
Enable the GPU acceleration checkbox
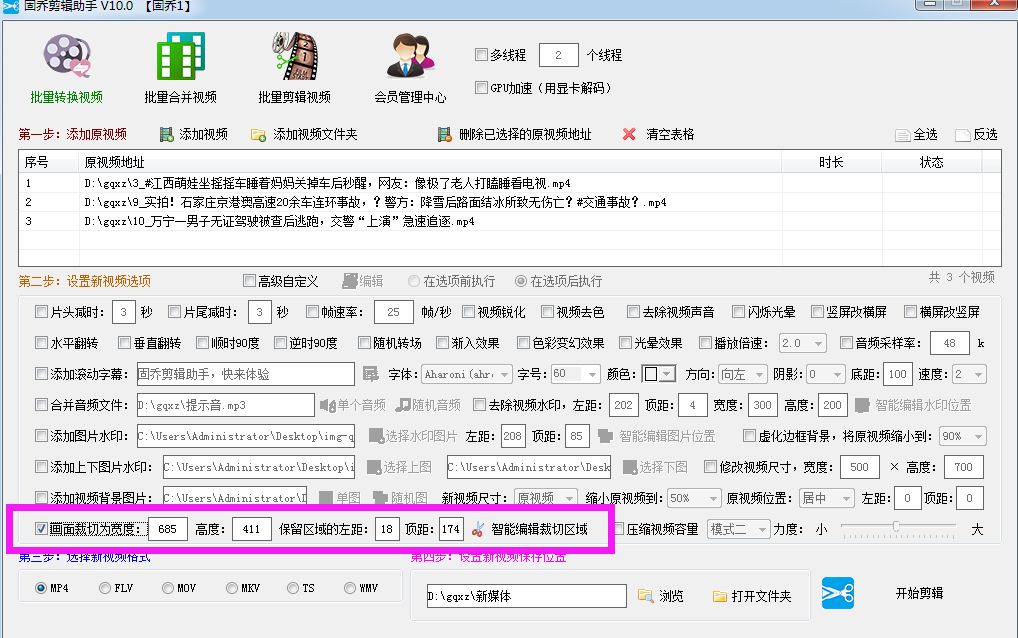tap(482, 86)
